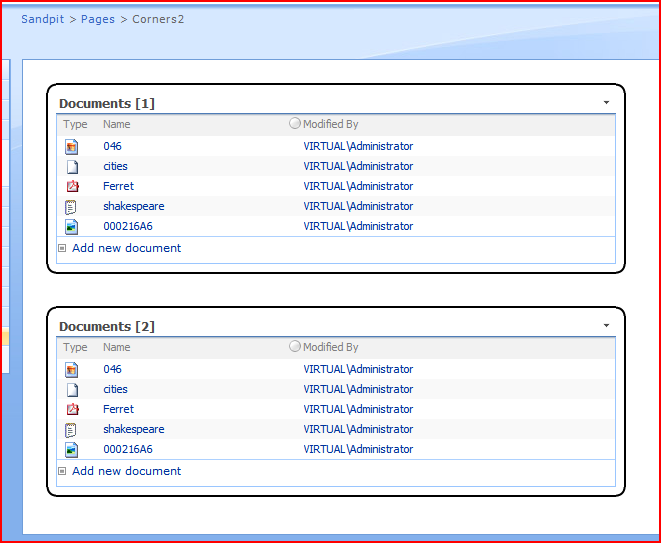Open the shakespeare document in Documents [2]
The height and width of the screenshot is (543, 661).
[x=133, y=429]
